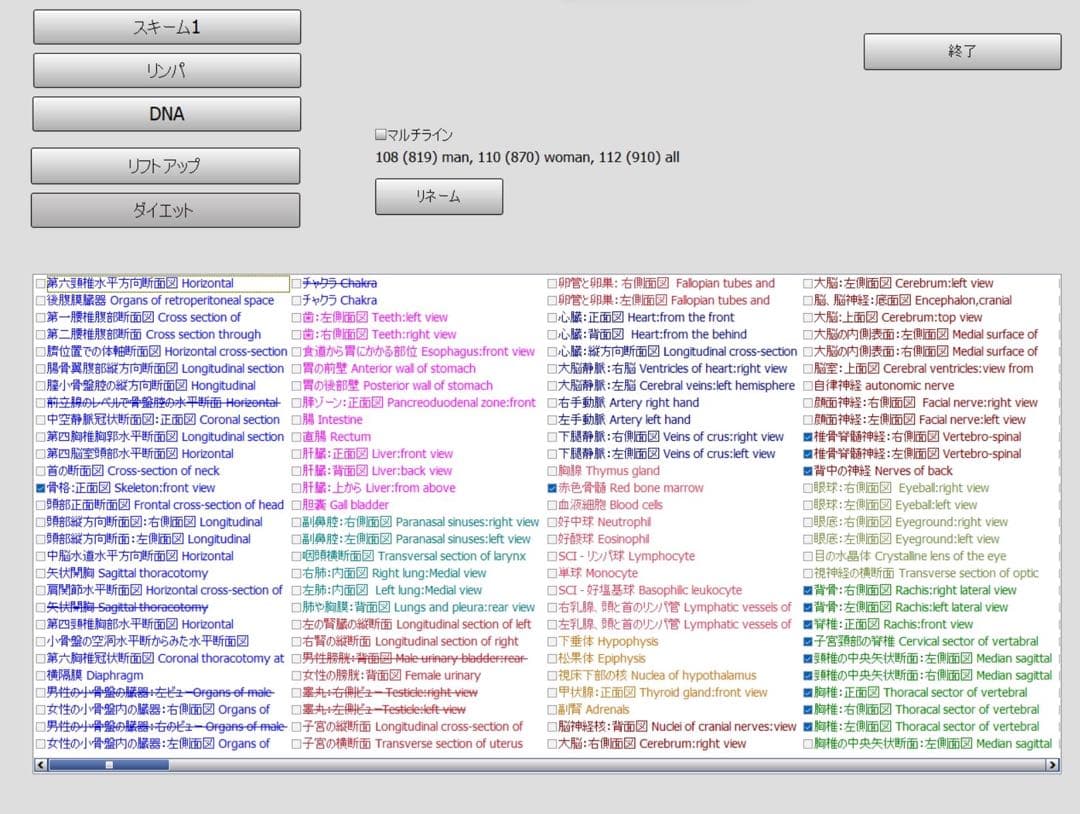This screenshot has width=1080, height=814.
Task: Check the Gall bladder checkbox
Action: click(296, 505)
